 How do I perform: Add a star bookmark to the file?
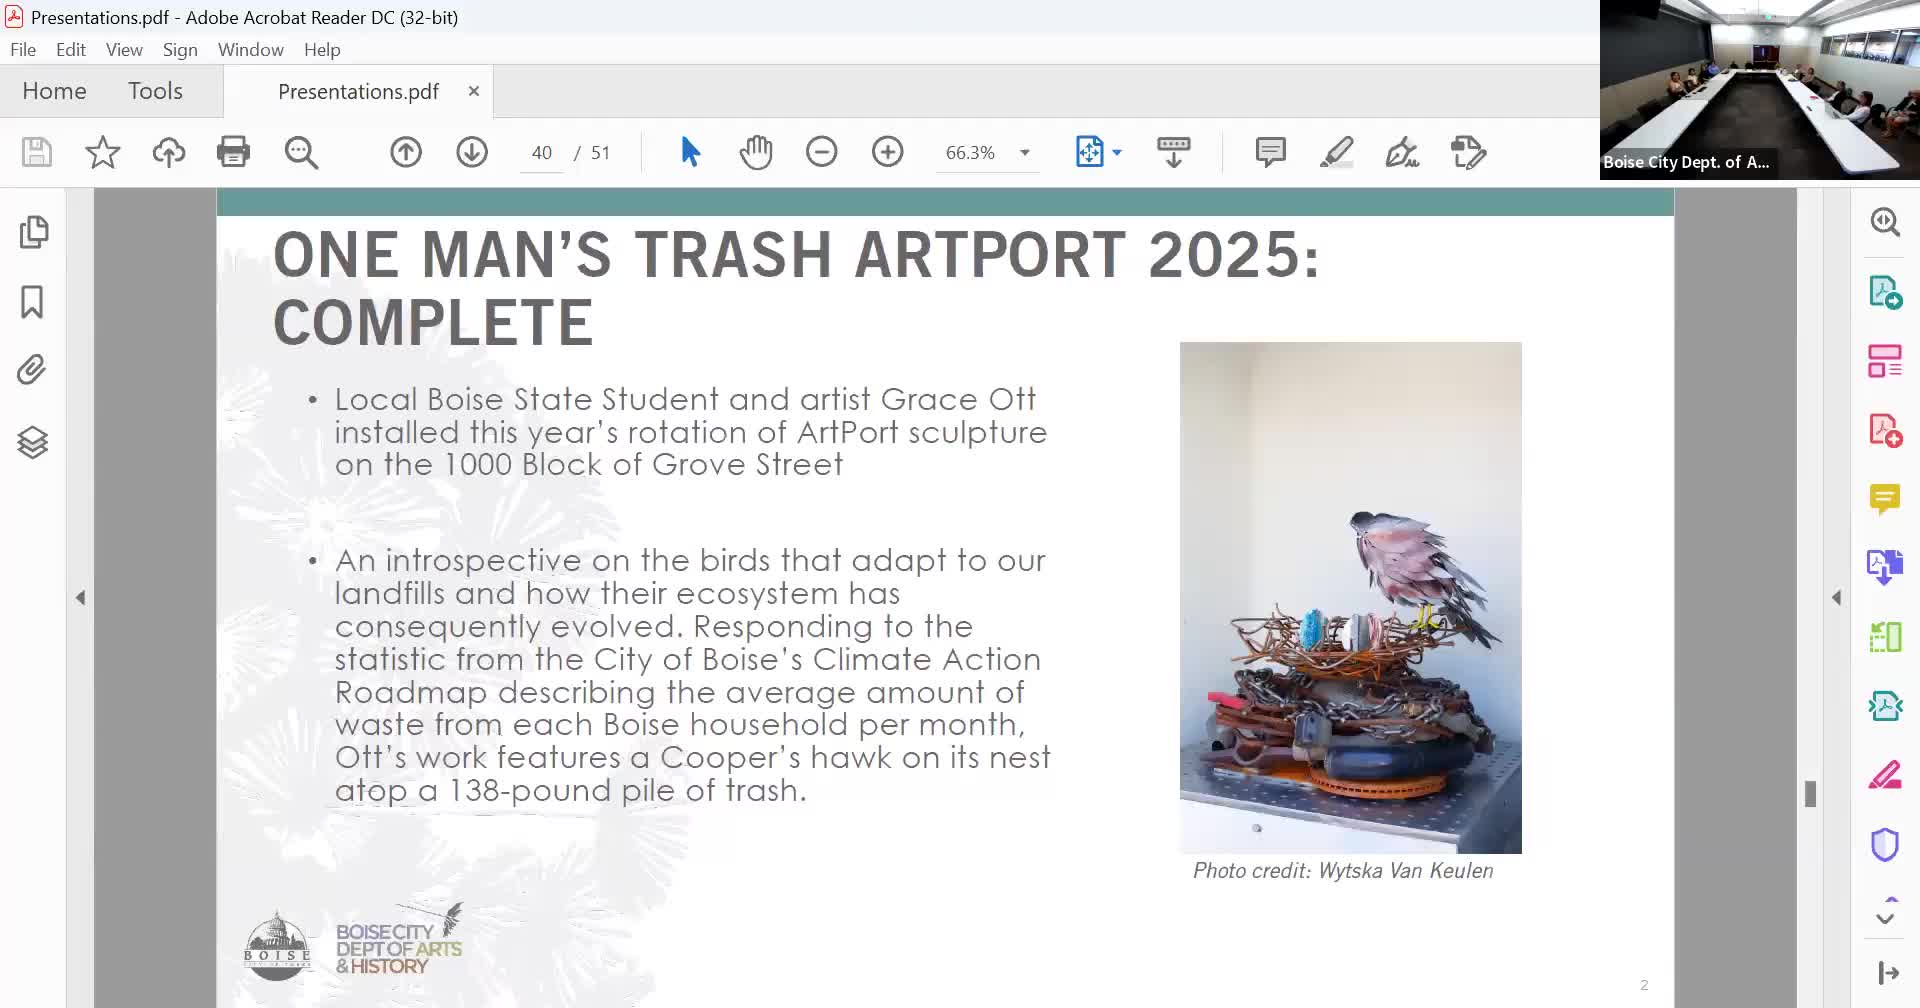coord(102,152)
